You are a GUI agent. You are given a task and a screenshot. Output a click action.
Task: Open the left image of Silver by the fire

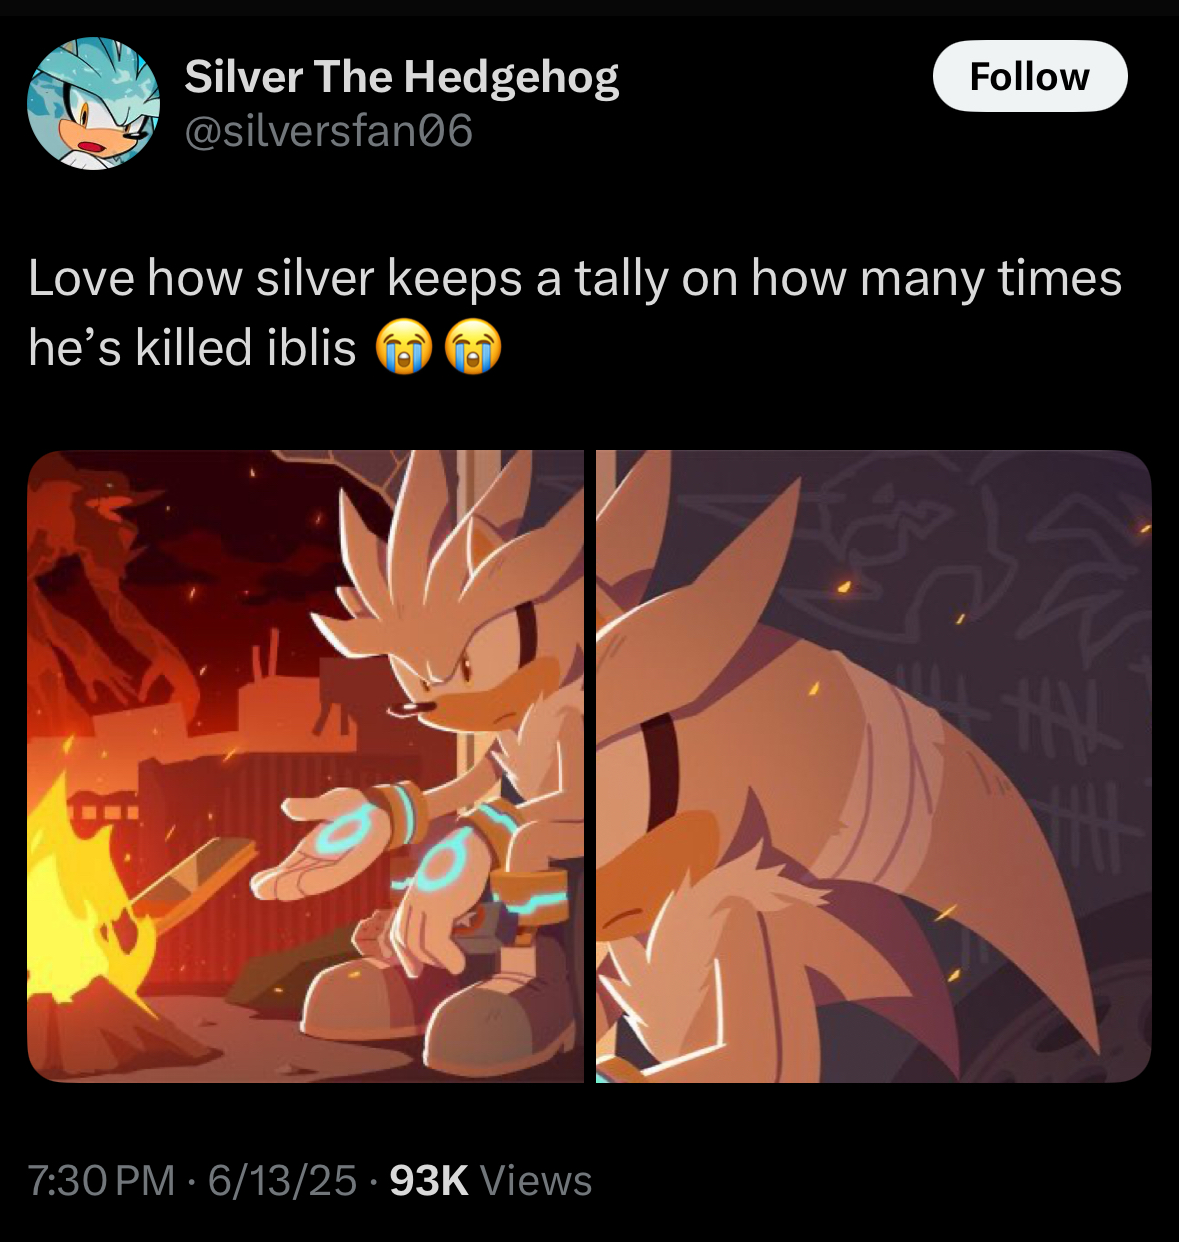tap(305, 766)
